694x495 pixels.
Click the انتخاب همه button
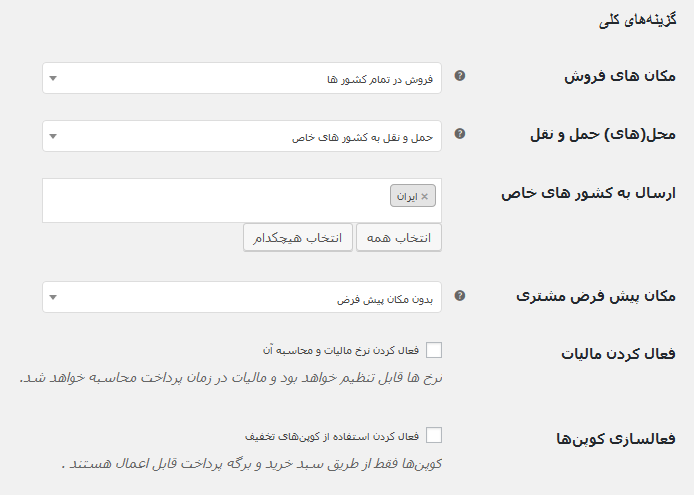(399, 238)
